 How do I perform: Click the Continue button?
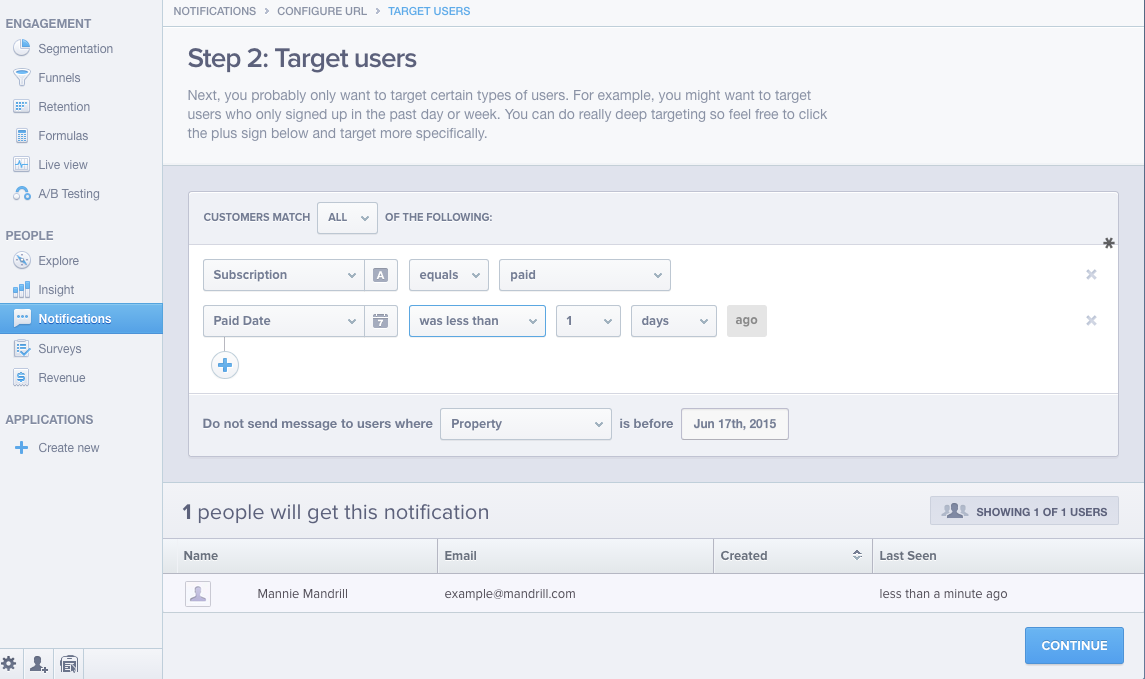[1074, 645]
